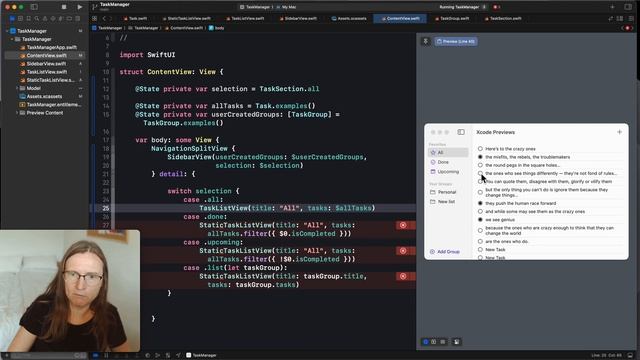Open the adjust editor options icon

click(x=620, y=18)
